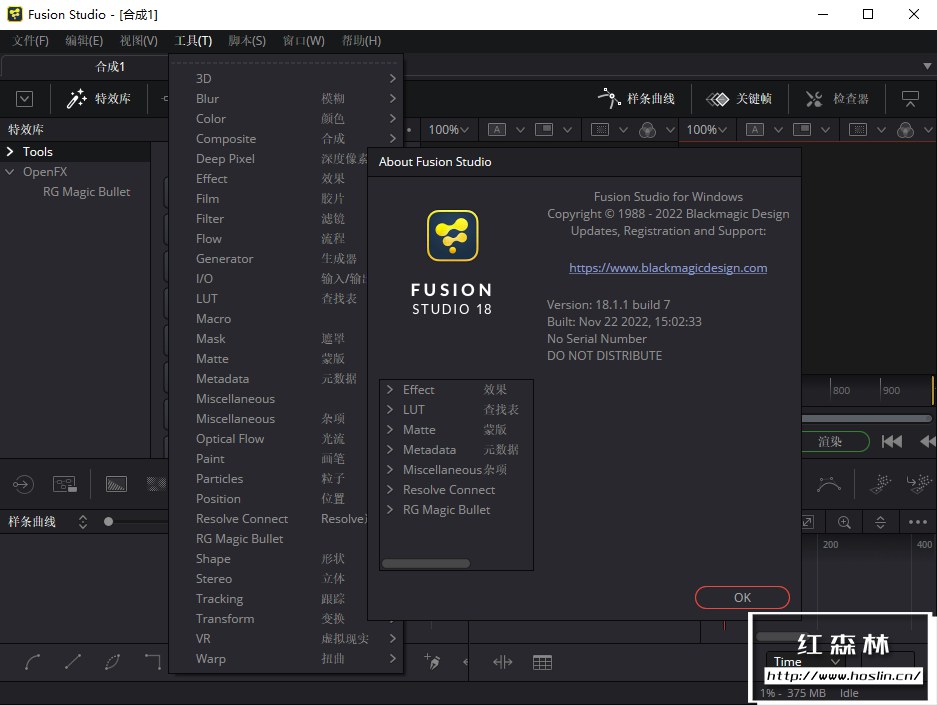
Task: Expand the Matte entry in the dialog list
Action: coord(390,430)
